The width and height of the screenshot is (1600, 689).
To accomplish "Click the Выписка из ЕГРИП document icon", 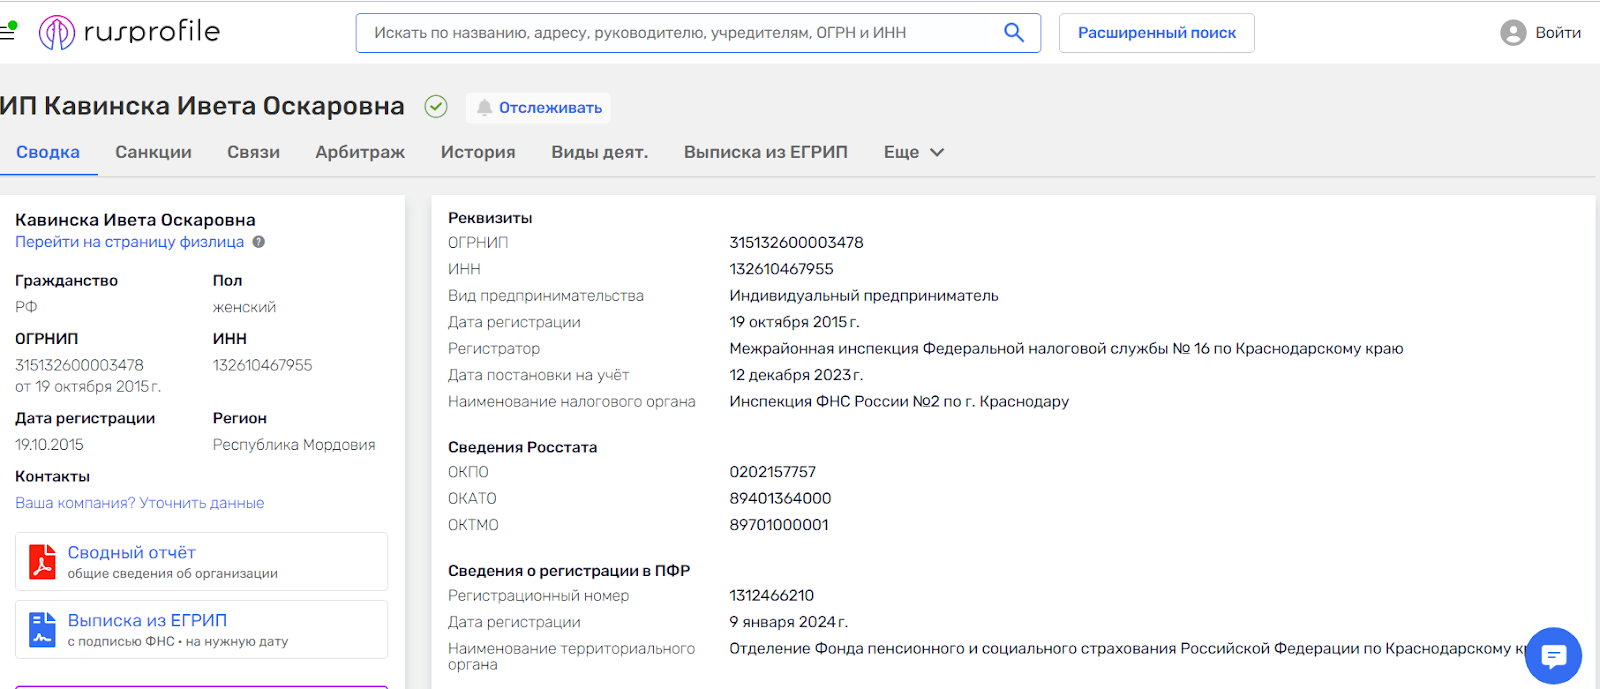I will coord(42,630).
